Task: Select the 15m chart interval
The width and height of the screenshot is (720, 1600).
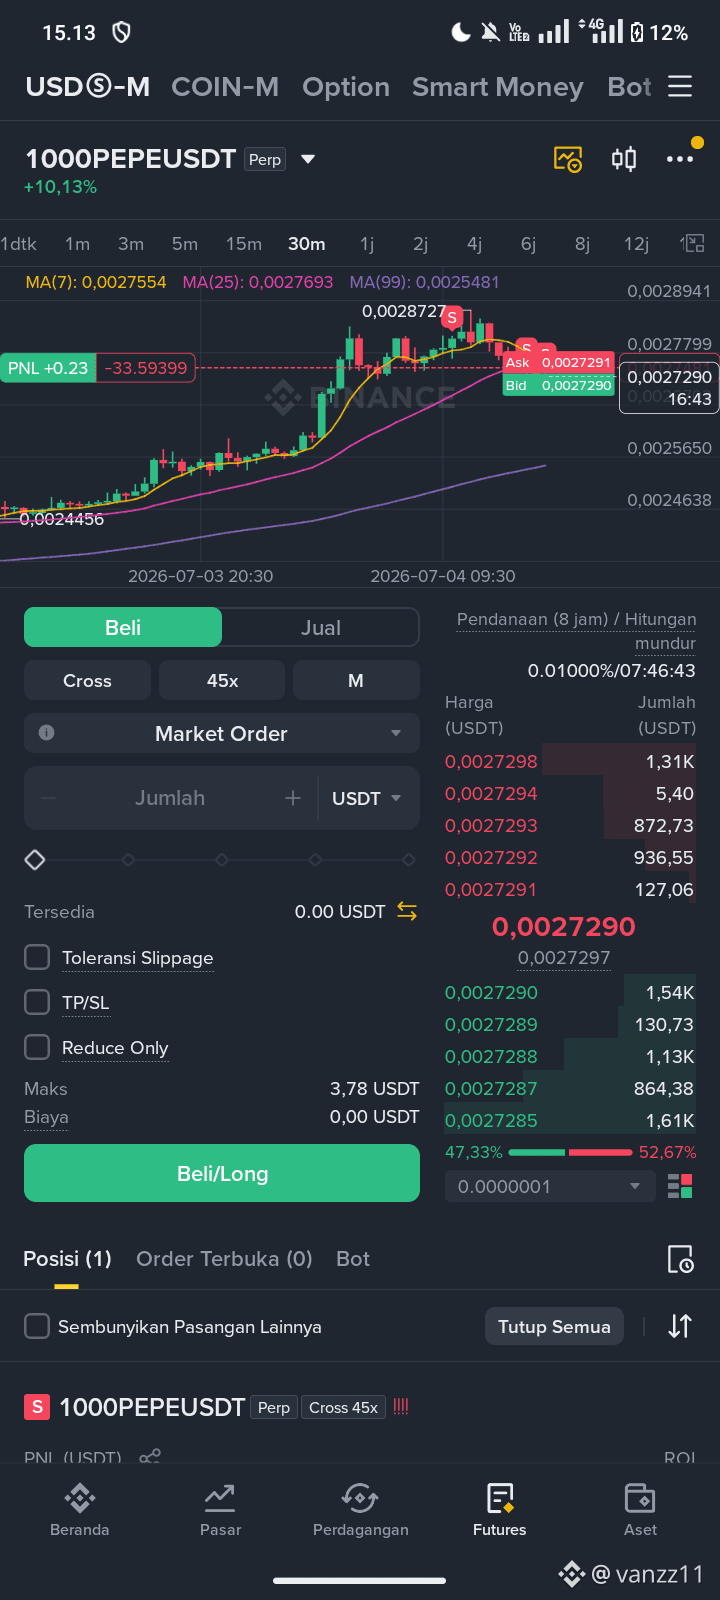Action: [x=244, y=244]
